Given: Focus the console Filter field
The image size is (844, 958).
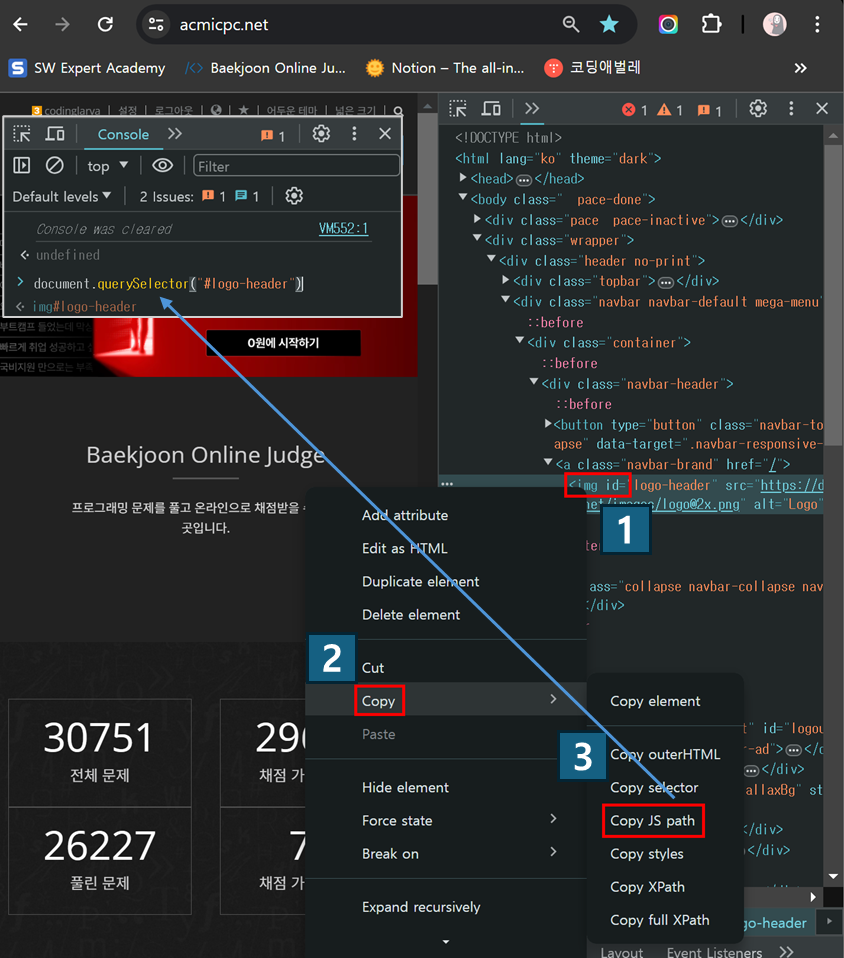Looking at the screenshot, I should point(297,166).
